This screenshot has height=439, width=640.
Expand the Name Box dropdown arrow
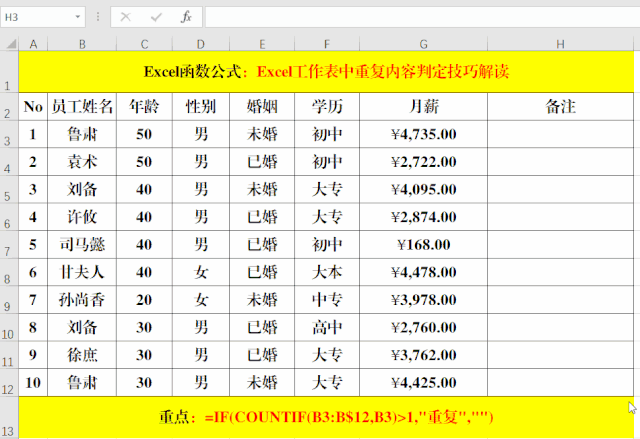point(78,17)
